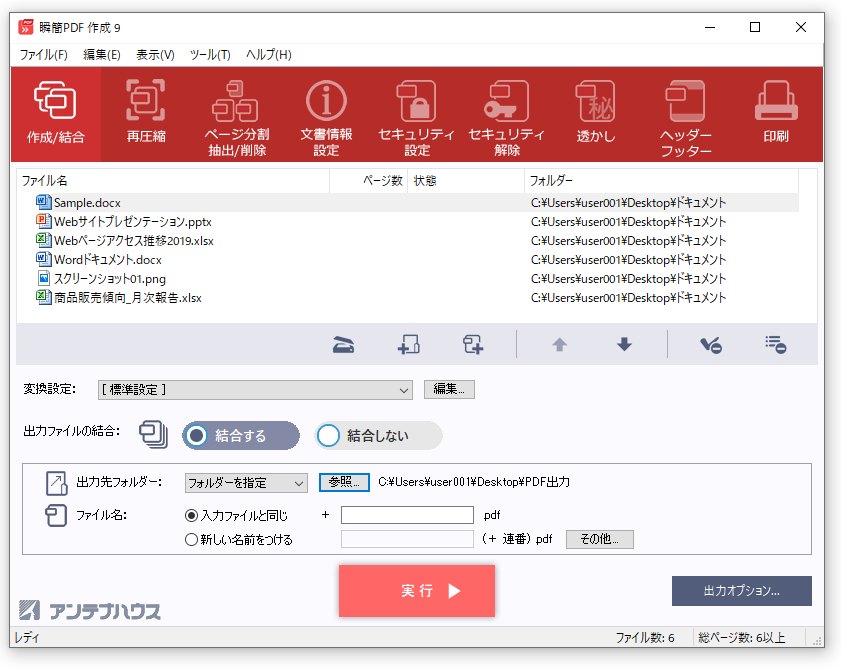Image resolution: width=841 pixels, height=668 pixels.
Task: Open セキュリティ設定 lock tool
Action: tap(416, 114)
